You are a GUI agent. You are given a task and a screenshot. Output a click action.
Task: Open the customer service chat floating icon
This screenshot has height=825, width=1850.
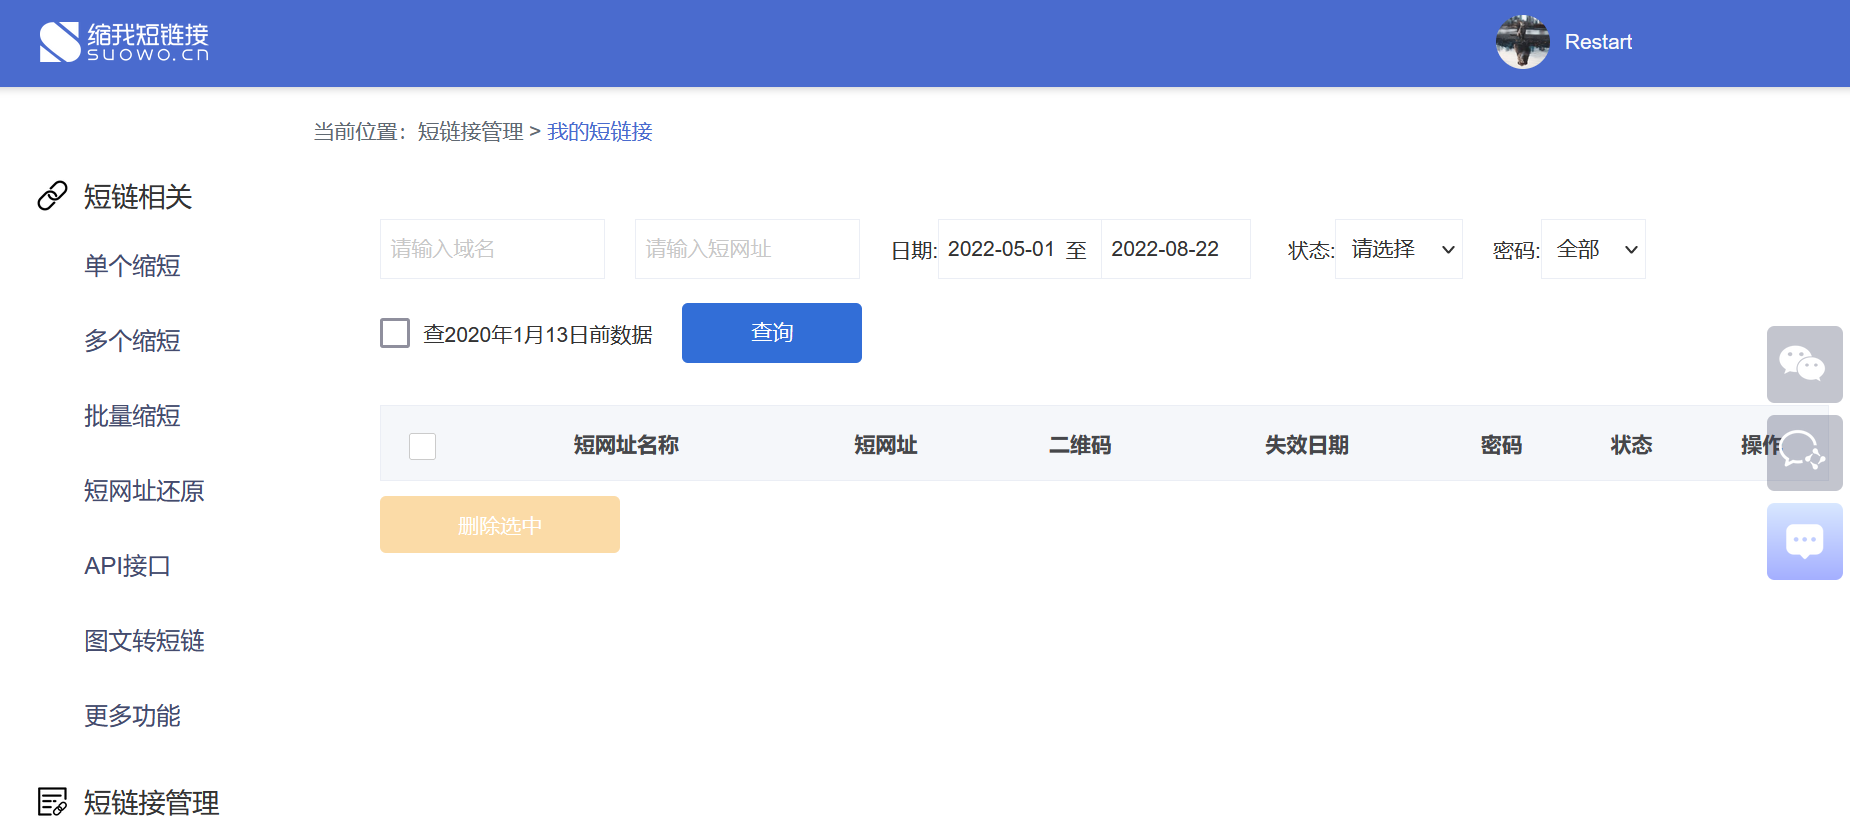coord(1804,452)
